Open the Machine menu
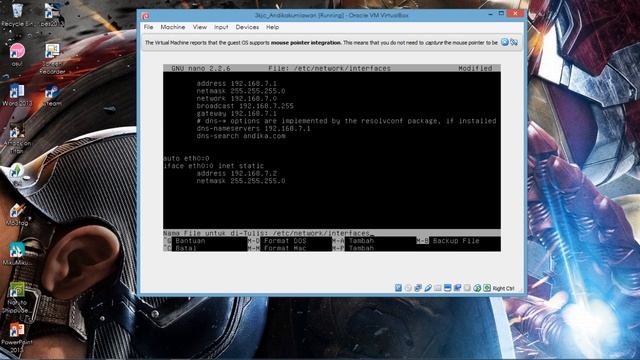Screen dimensions: 640x360 [173, 27]
